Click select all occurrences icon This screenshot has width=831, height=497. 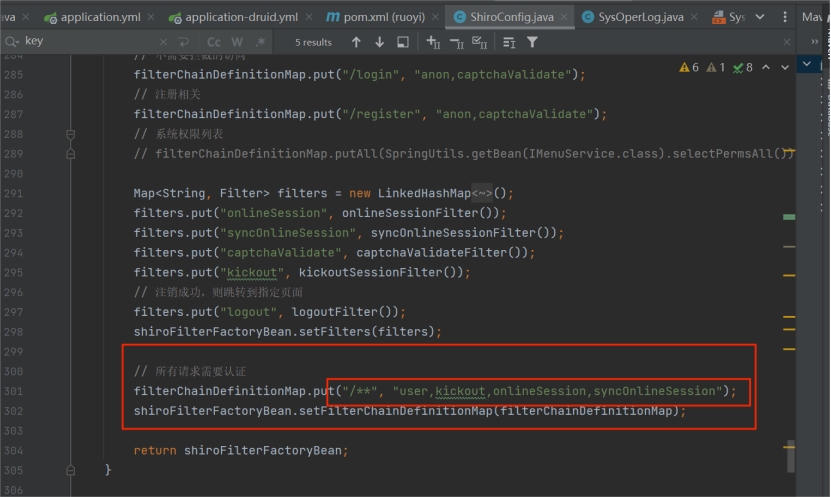pos(479,42)
